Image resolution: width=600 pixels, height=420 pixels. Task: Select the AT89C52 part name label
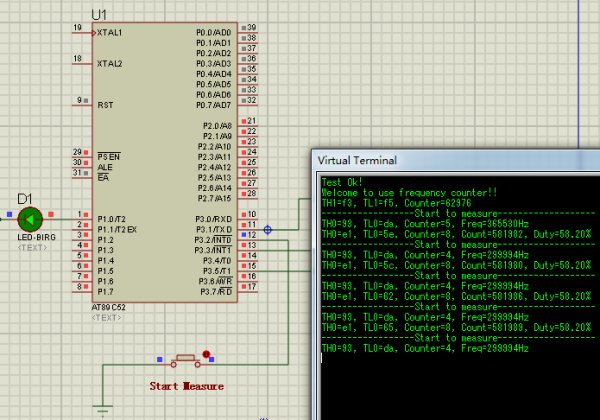(110, 305)
